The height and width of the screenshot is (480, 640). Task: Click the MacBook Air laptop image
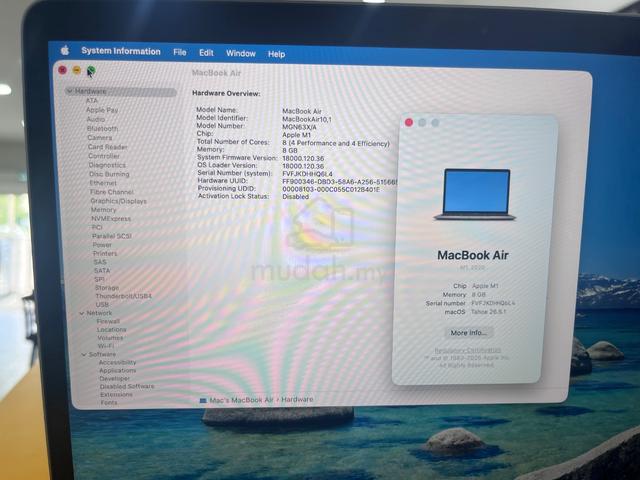pyautogui.click(x=475, y=195)
